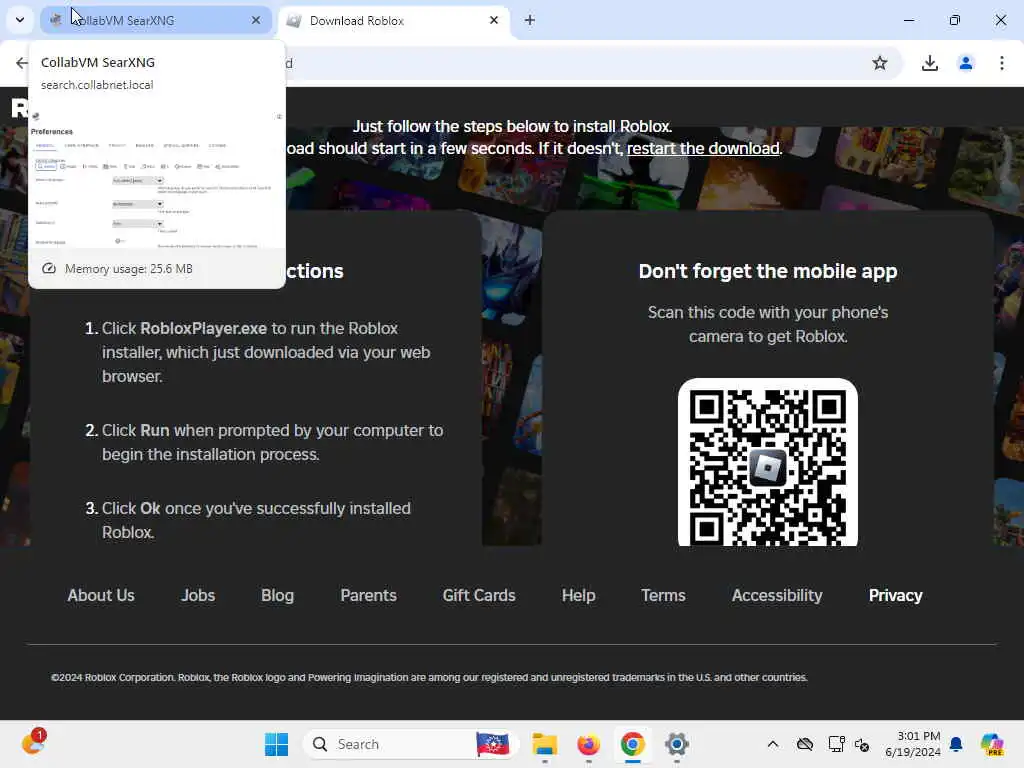
Task: Open the tab search dropdown arrow
Action: 20,20
